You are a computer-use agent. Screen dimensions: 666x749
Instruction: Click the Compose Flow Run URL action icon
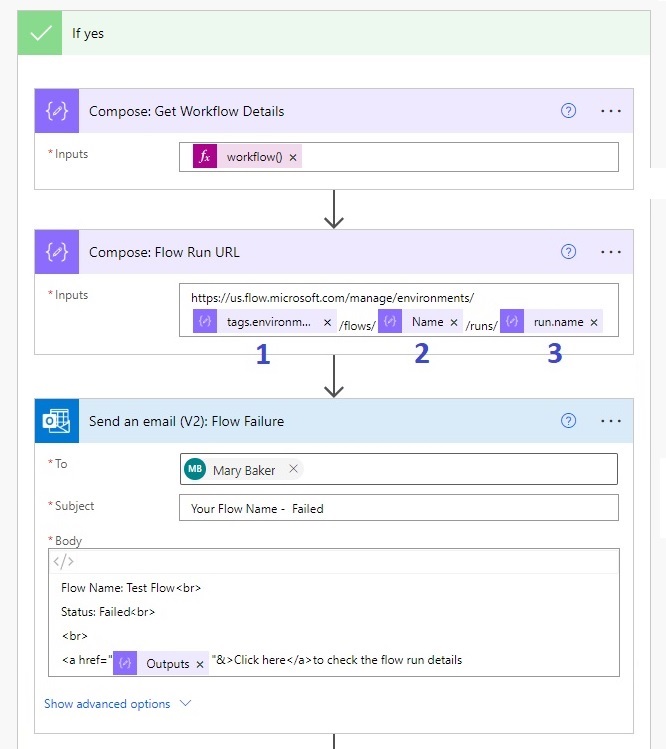57,252
